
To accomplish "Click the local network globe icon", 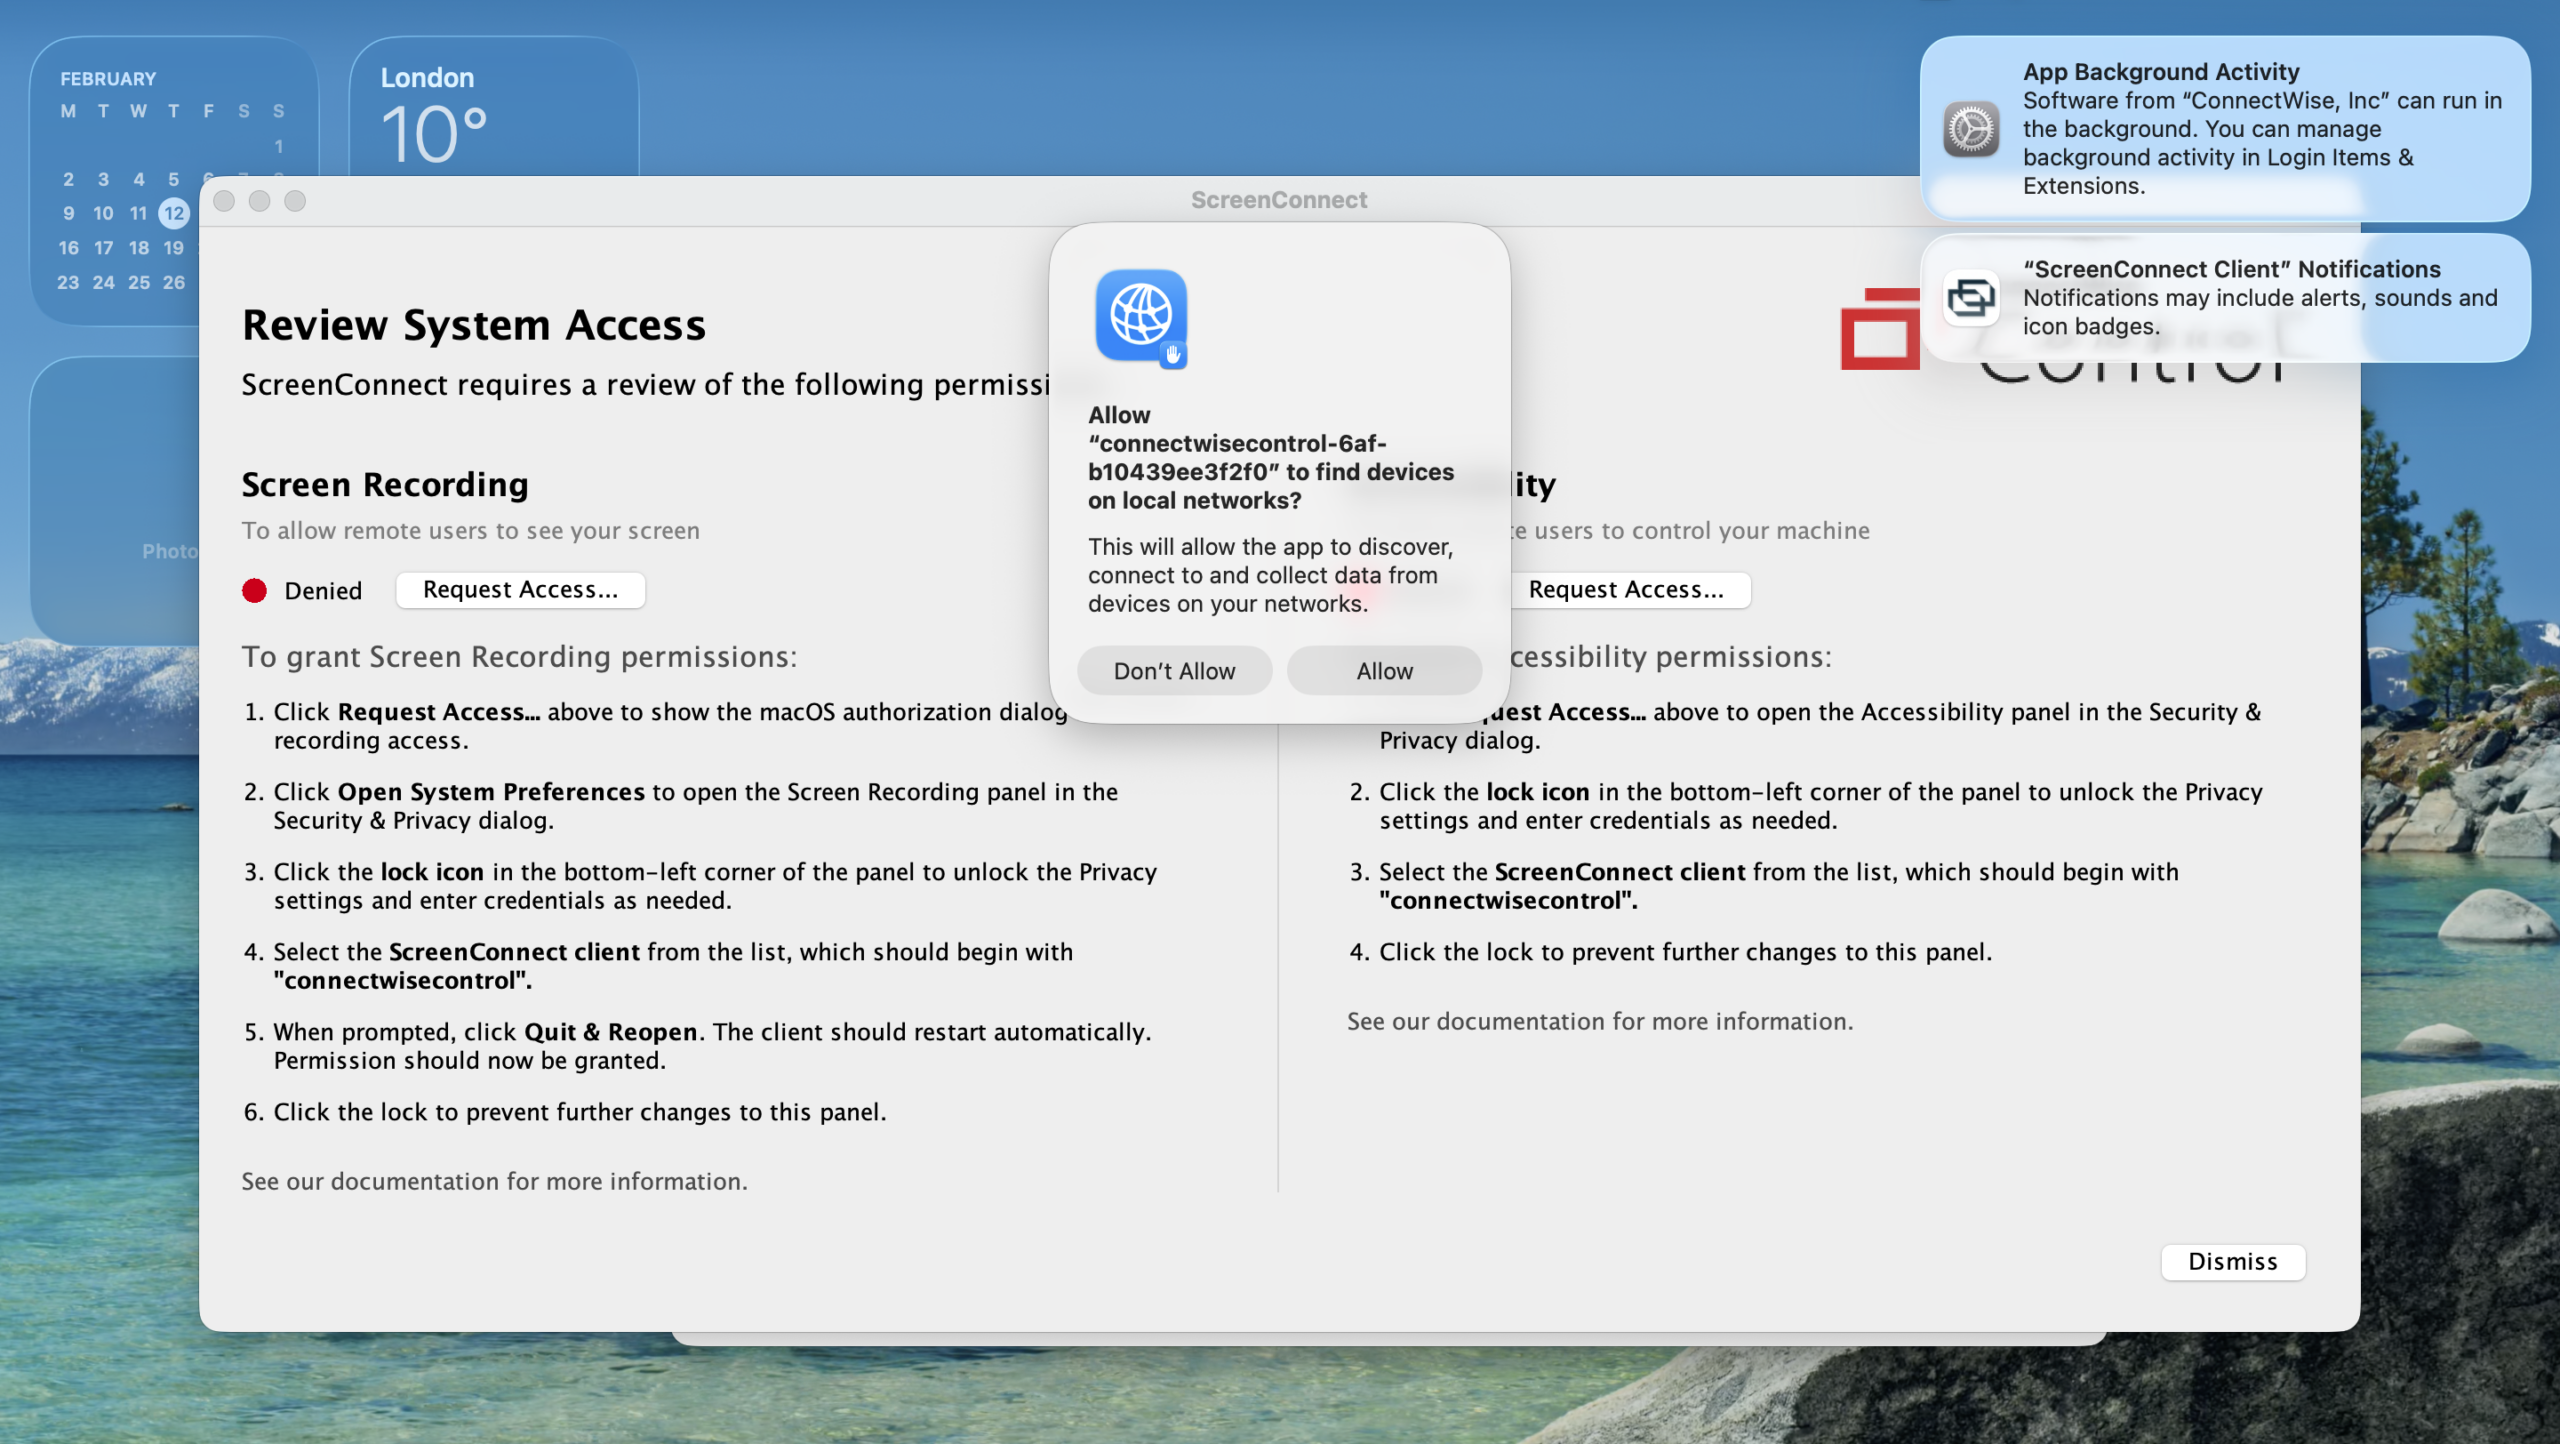I will (1141, 316).
